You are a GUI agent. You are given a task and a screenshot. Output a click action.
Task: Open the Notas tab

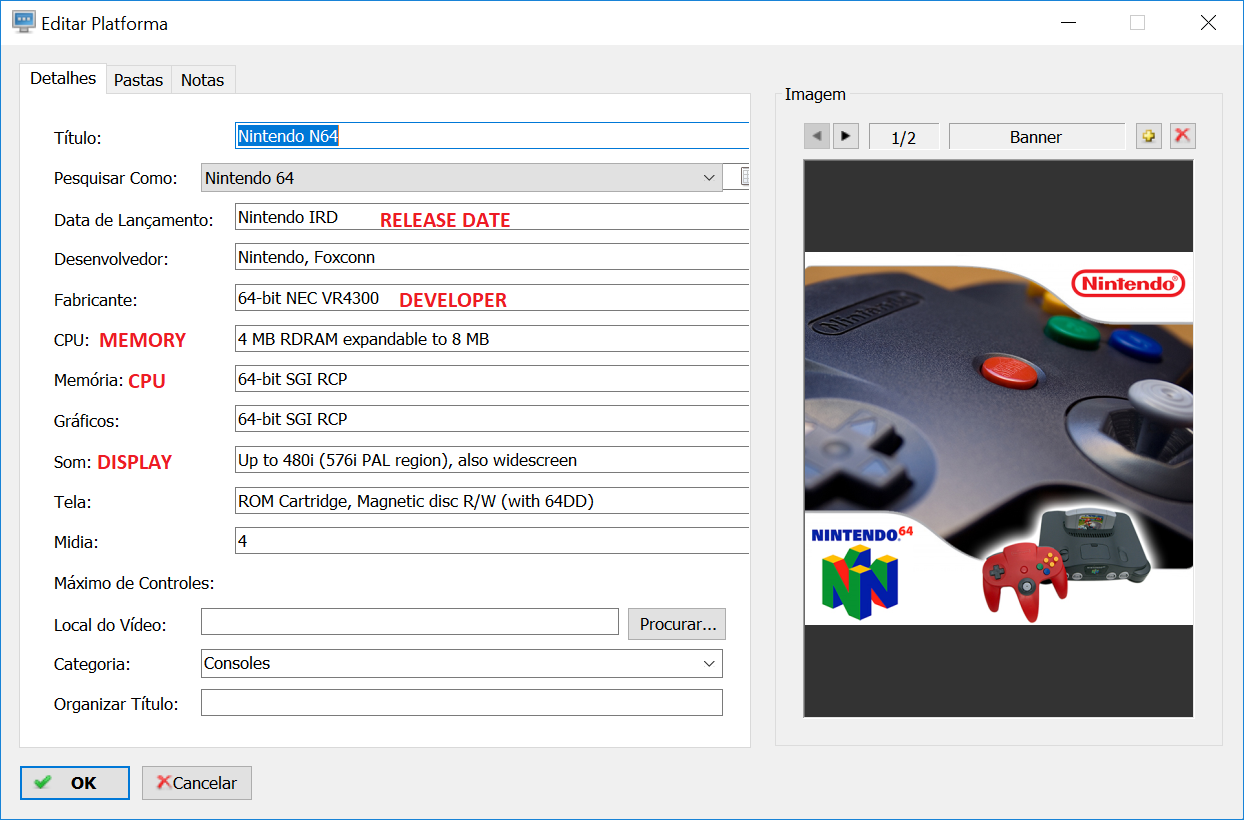[x=202, y=80]
